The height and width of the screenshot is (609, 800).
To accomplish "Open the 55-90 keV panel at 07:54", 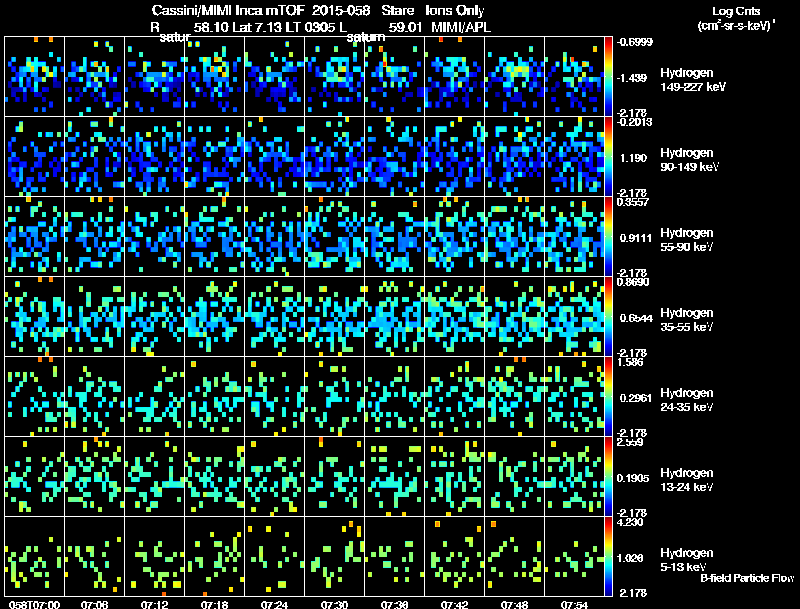I will (x=574, y=236).
